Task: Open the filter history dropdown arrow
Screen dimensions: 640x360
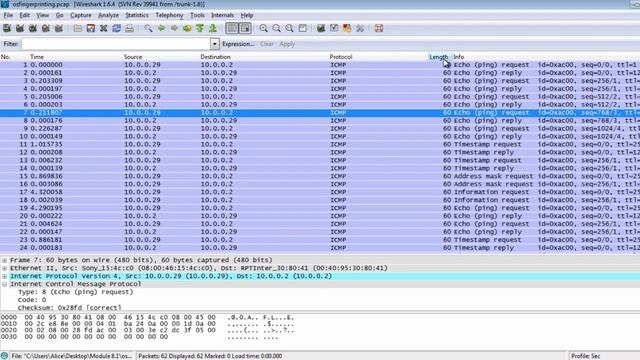Action: (x=215, y=44)
